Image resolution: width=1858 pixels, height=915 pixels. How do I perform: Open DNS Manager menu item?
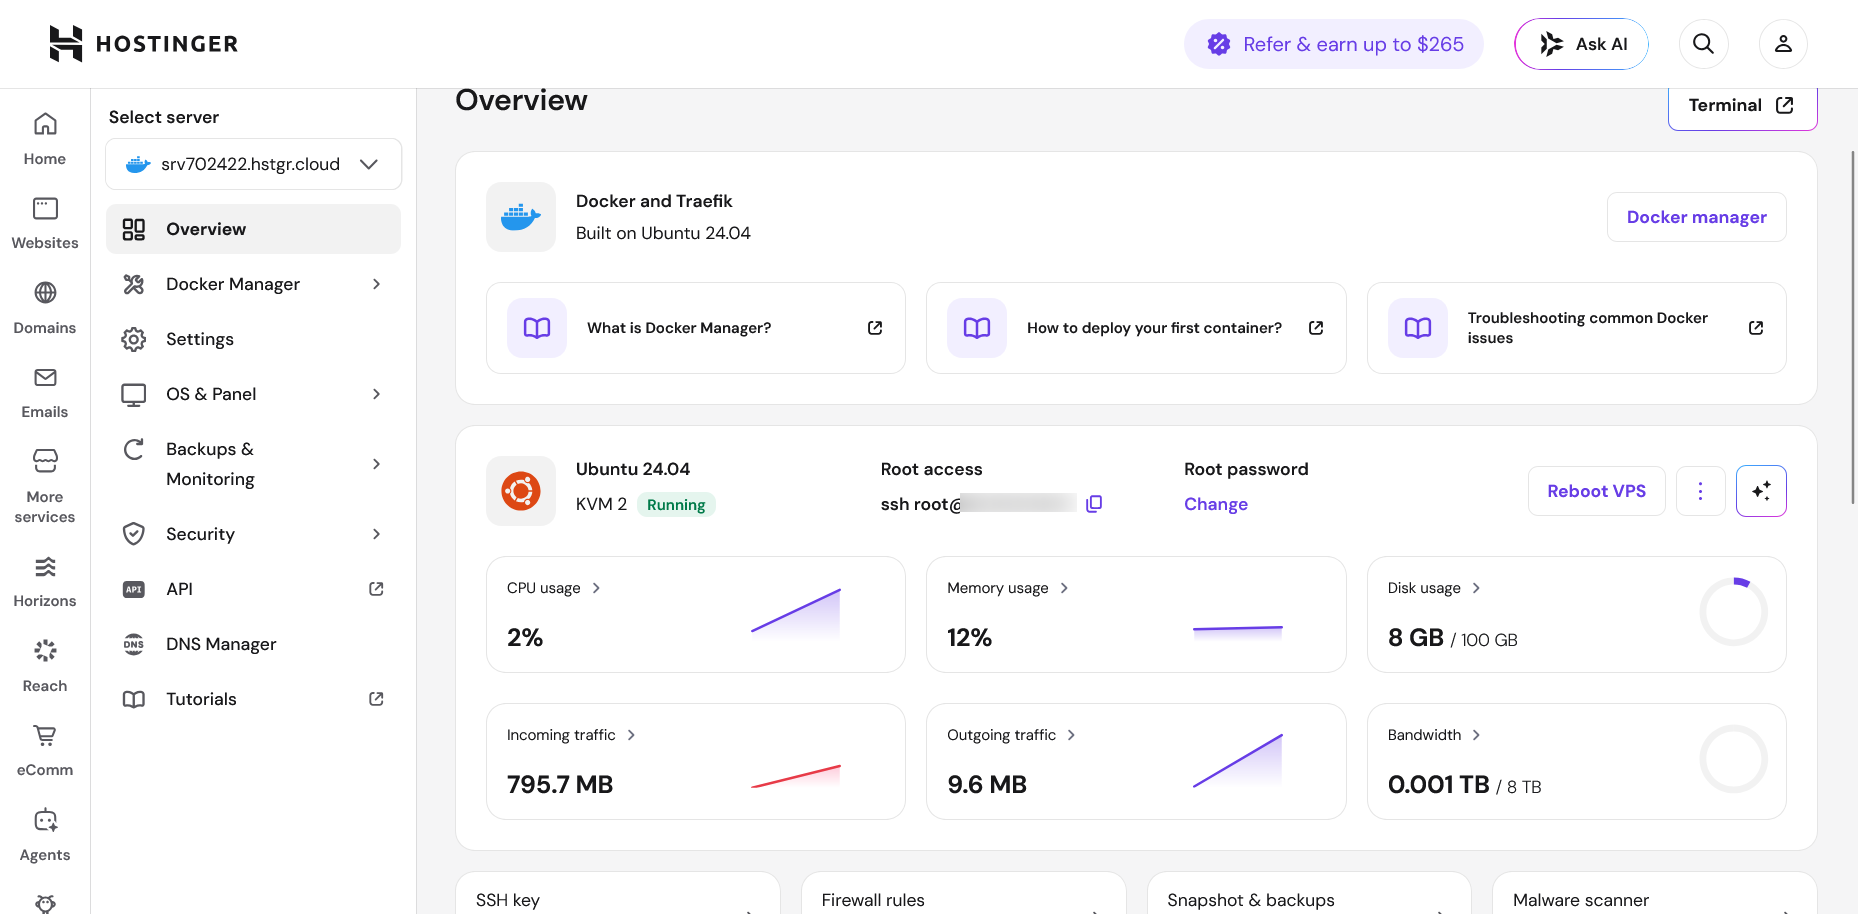(254, 644)
